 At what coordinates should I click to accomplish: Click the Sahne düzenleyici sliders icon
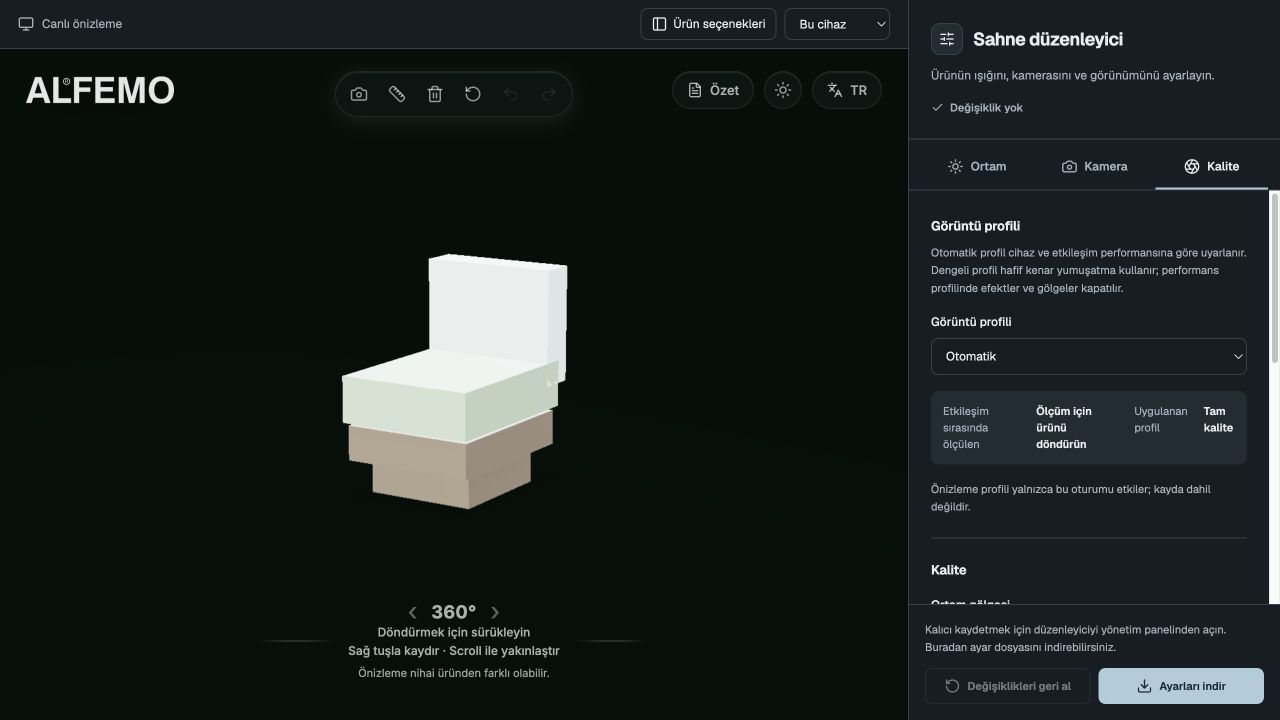(947, 39)
